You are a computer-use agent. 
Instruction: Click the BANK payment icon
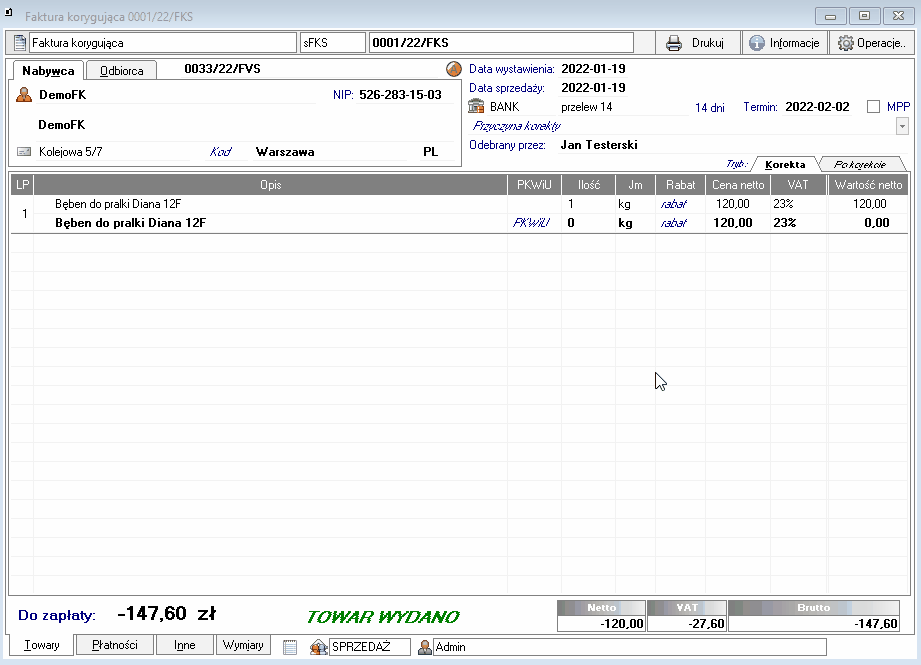pos(477,107)
